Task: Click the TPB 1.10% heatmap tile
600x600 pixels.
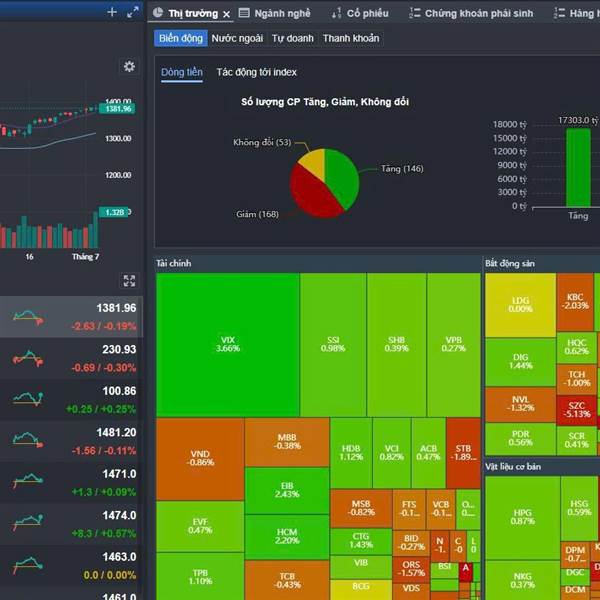Action: click(200, 576)
